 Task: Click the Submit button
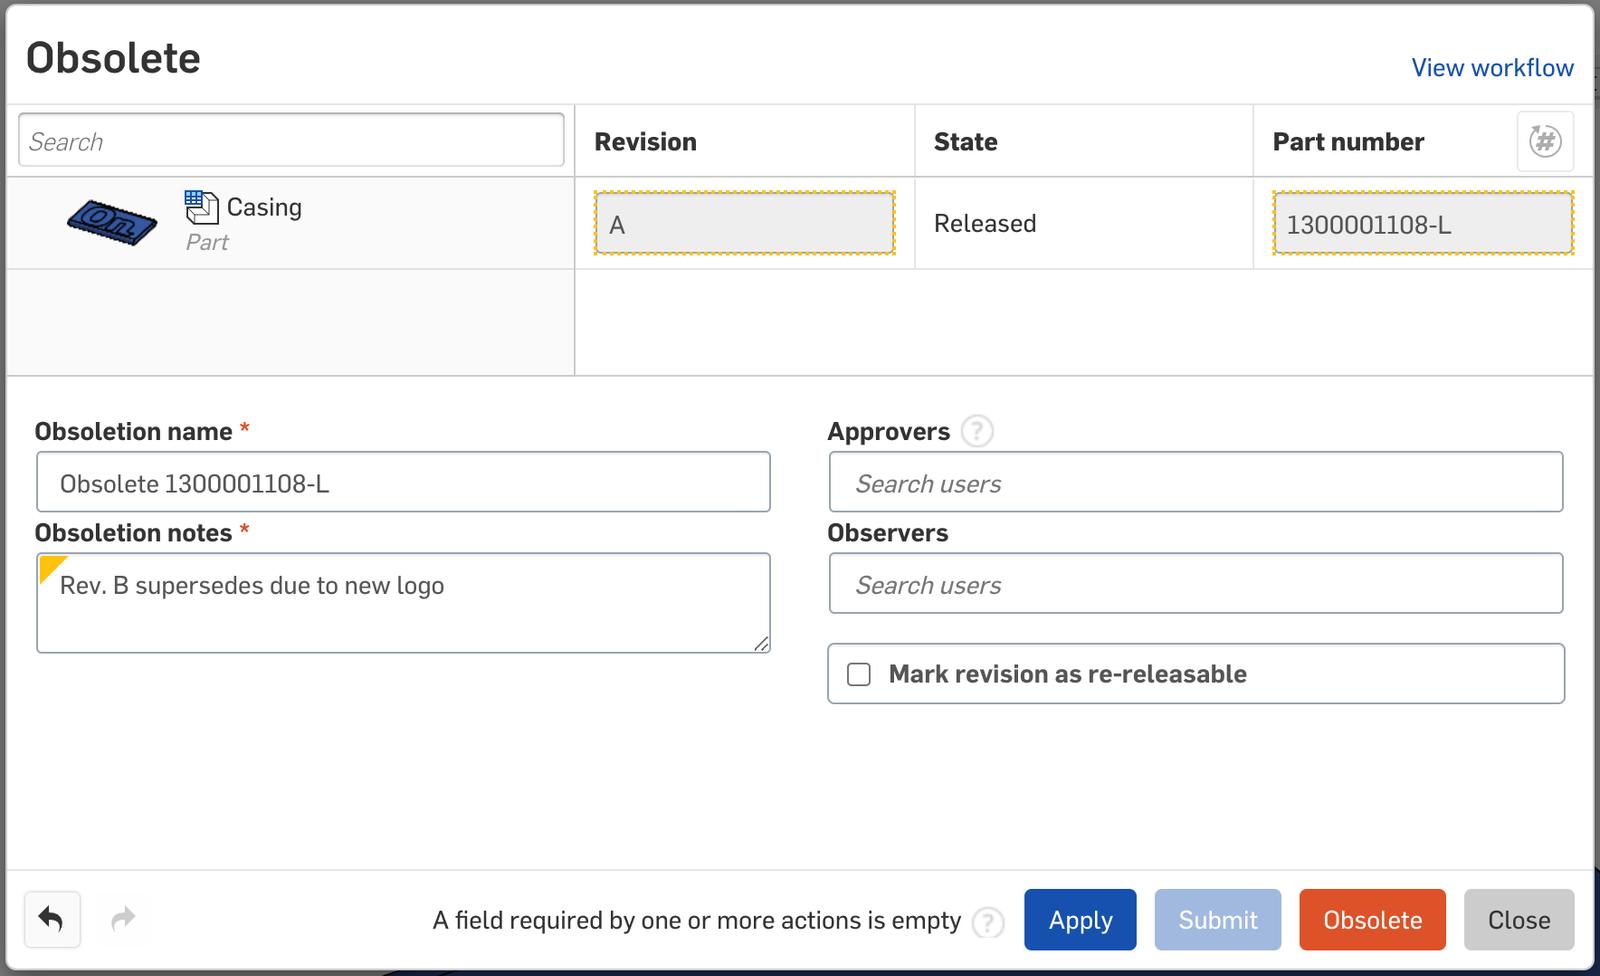(1217, 920)
